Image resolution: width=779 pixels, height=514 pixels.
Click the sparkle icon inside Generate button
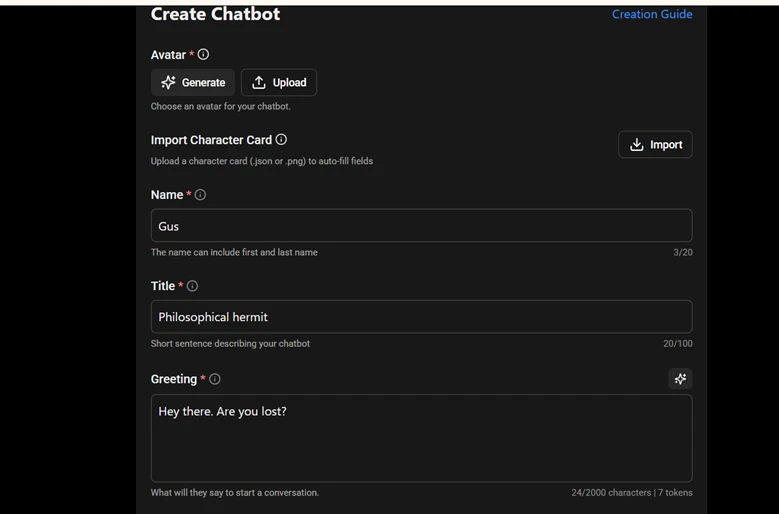coord(169,83)
